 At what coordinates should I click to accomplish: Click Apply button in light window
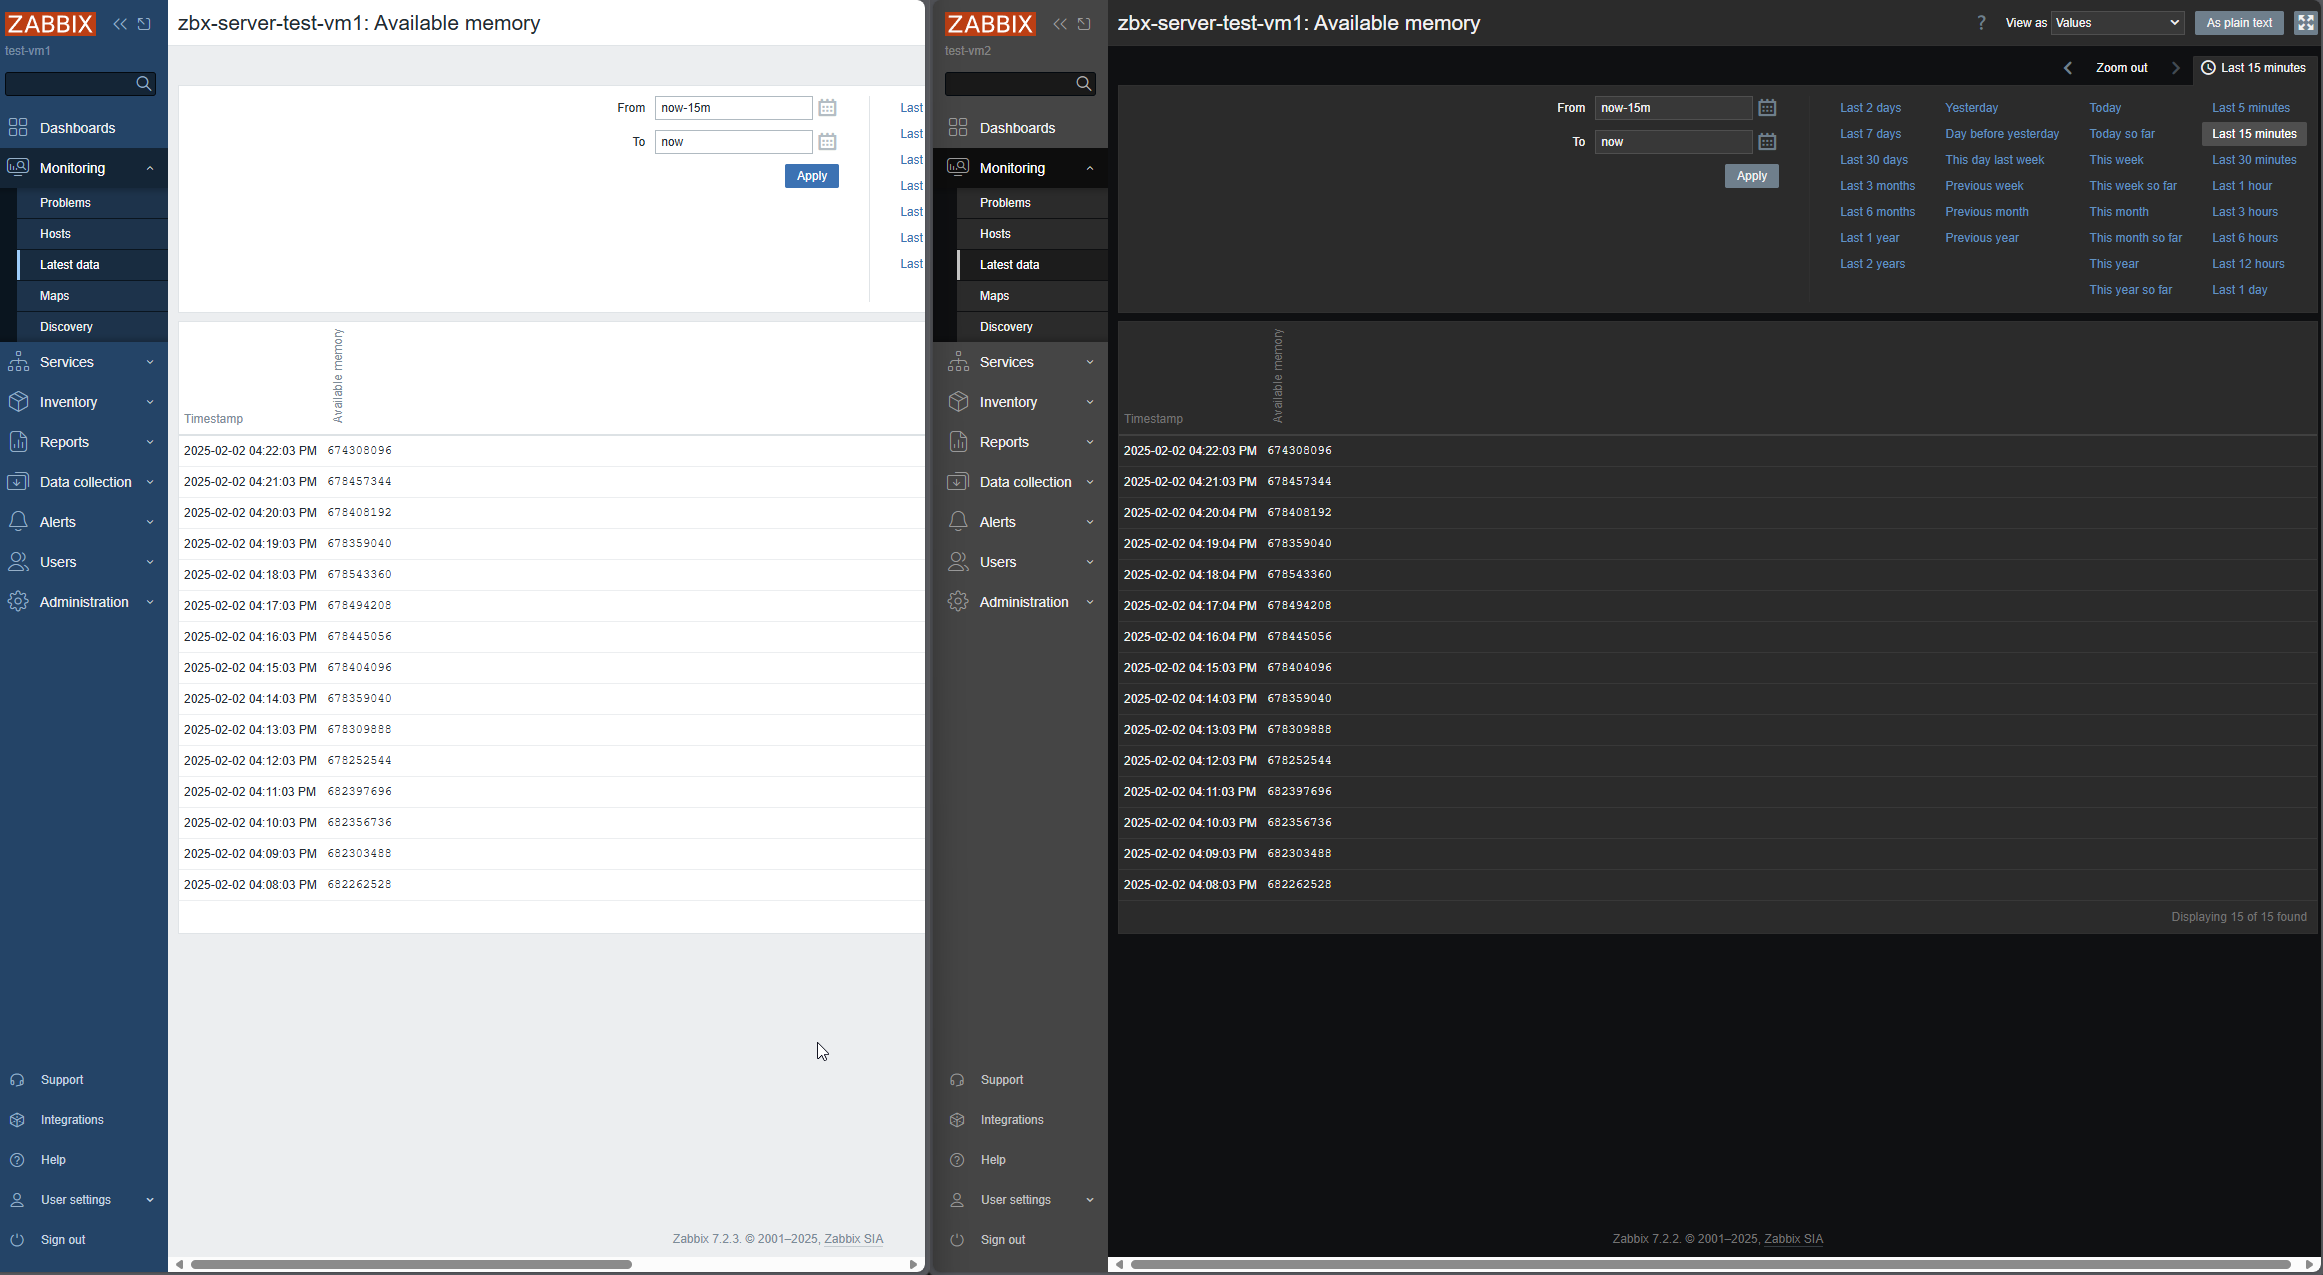point(812,176)
